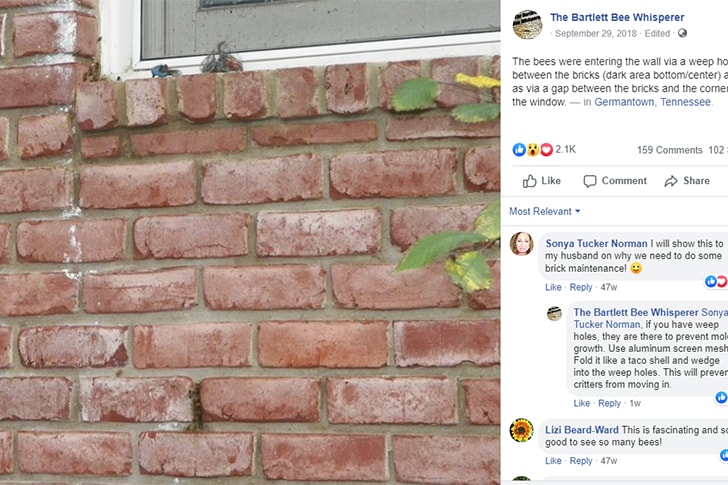The height and width of the screenshot is (485, 728).
Task: Click the September 29, 2018 post date
Action: click(596, 33)
